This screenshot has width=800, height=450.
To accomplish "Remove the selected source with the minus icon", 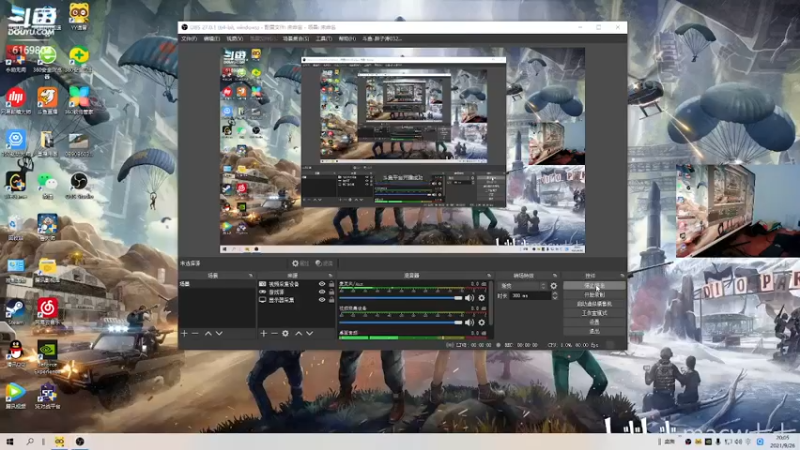I will [x=274, y=333].
